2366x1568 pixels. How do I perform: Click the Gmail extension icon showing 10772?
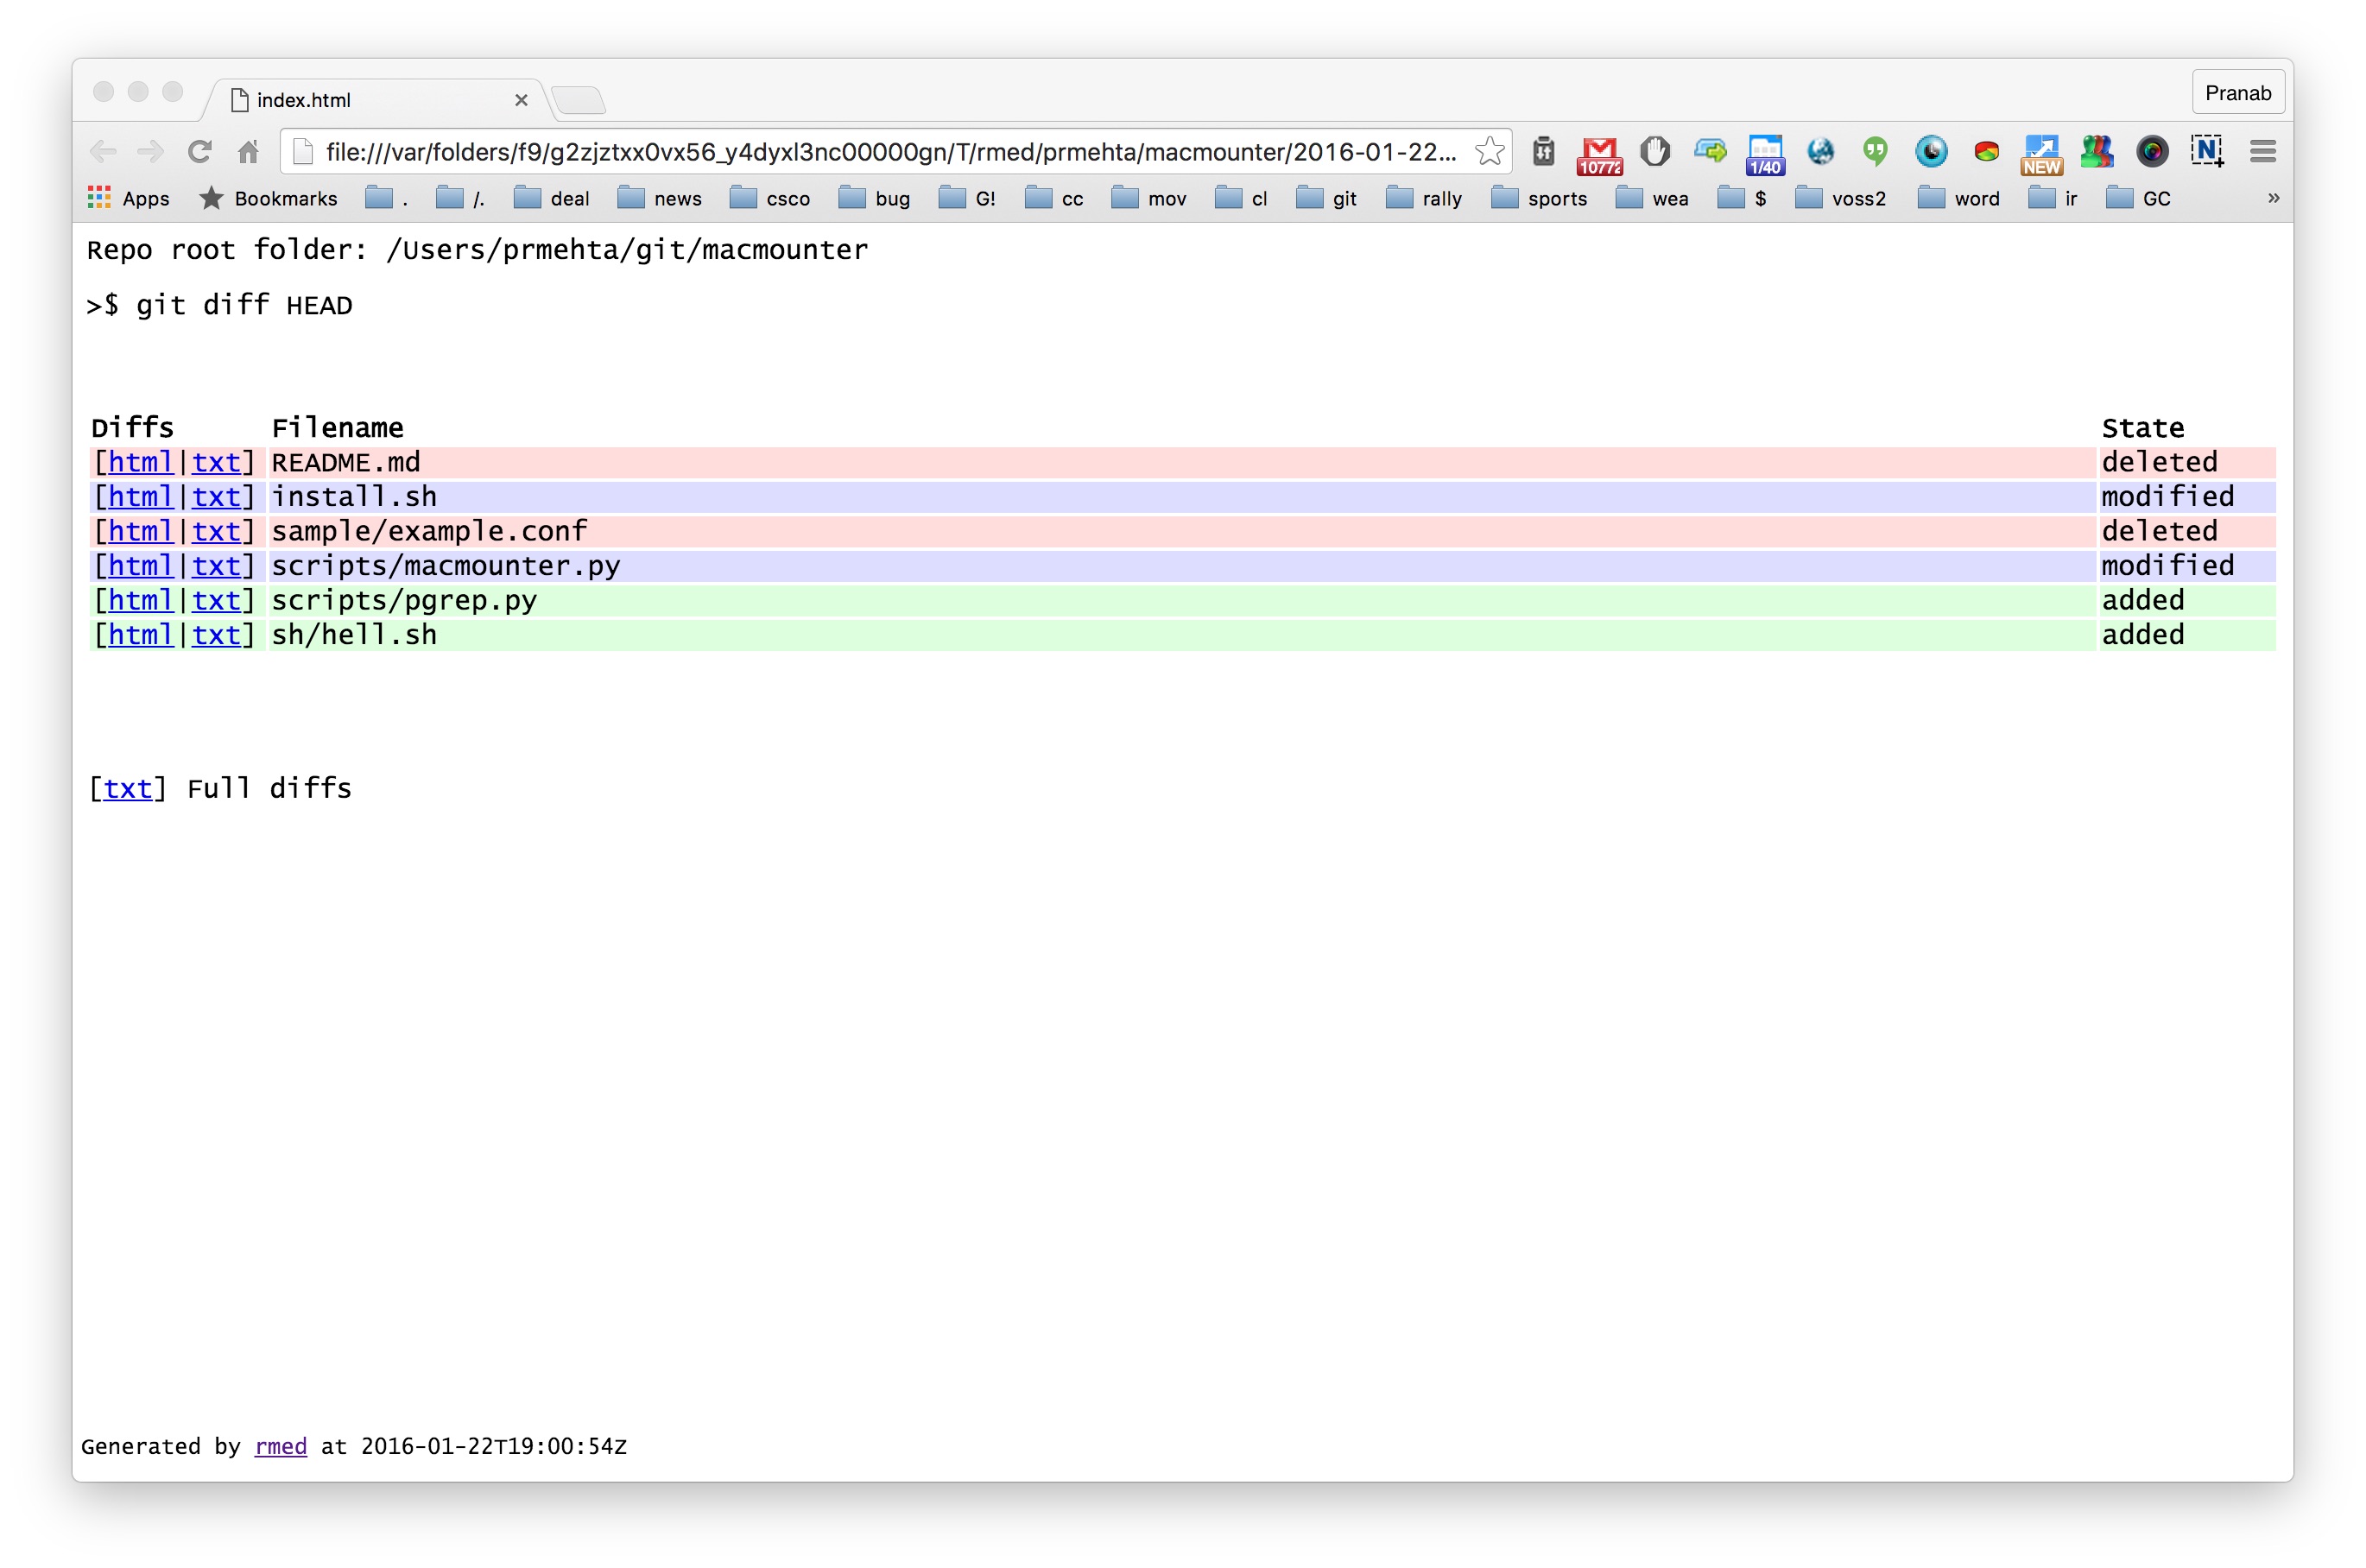pos(1598,152)
